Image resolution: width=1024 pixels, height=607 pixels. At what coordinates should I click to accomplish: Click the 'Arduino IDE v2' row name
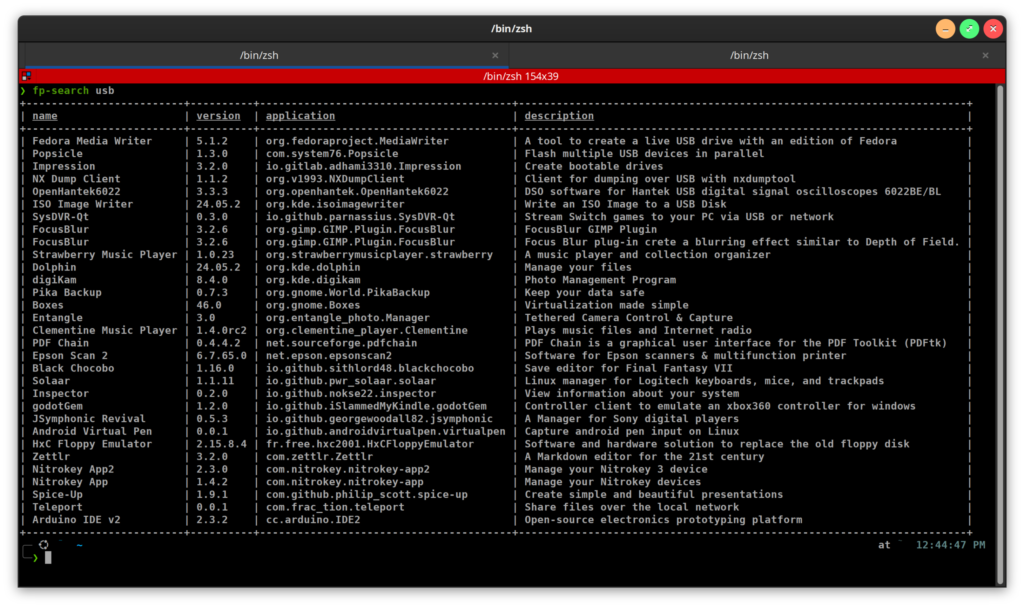click(x=76, y=520)
